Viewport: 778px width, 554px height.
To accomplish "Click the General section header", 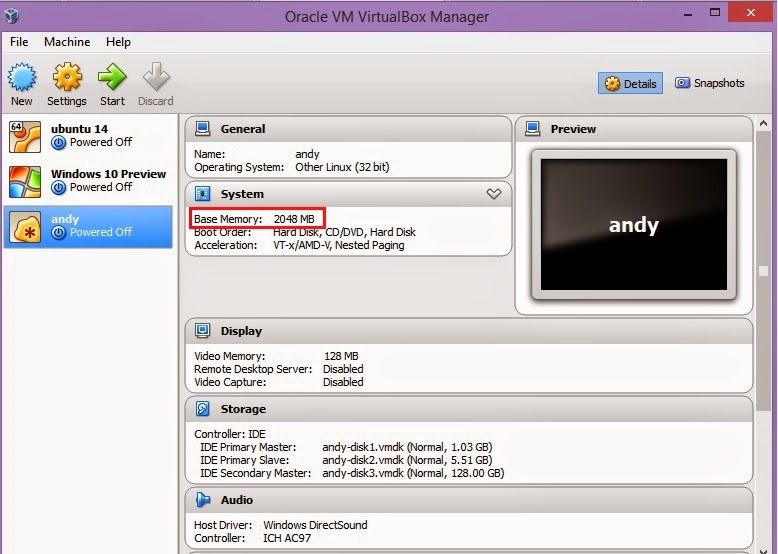I will [x=348, y=129].
